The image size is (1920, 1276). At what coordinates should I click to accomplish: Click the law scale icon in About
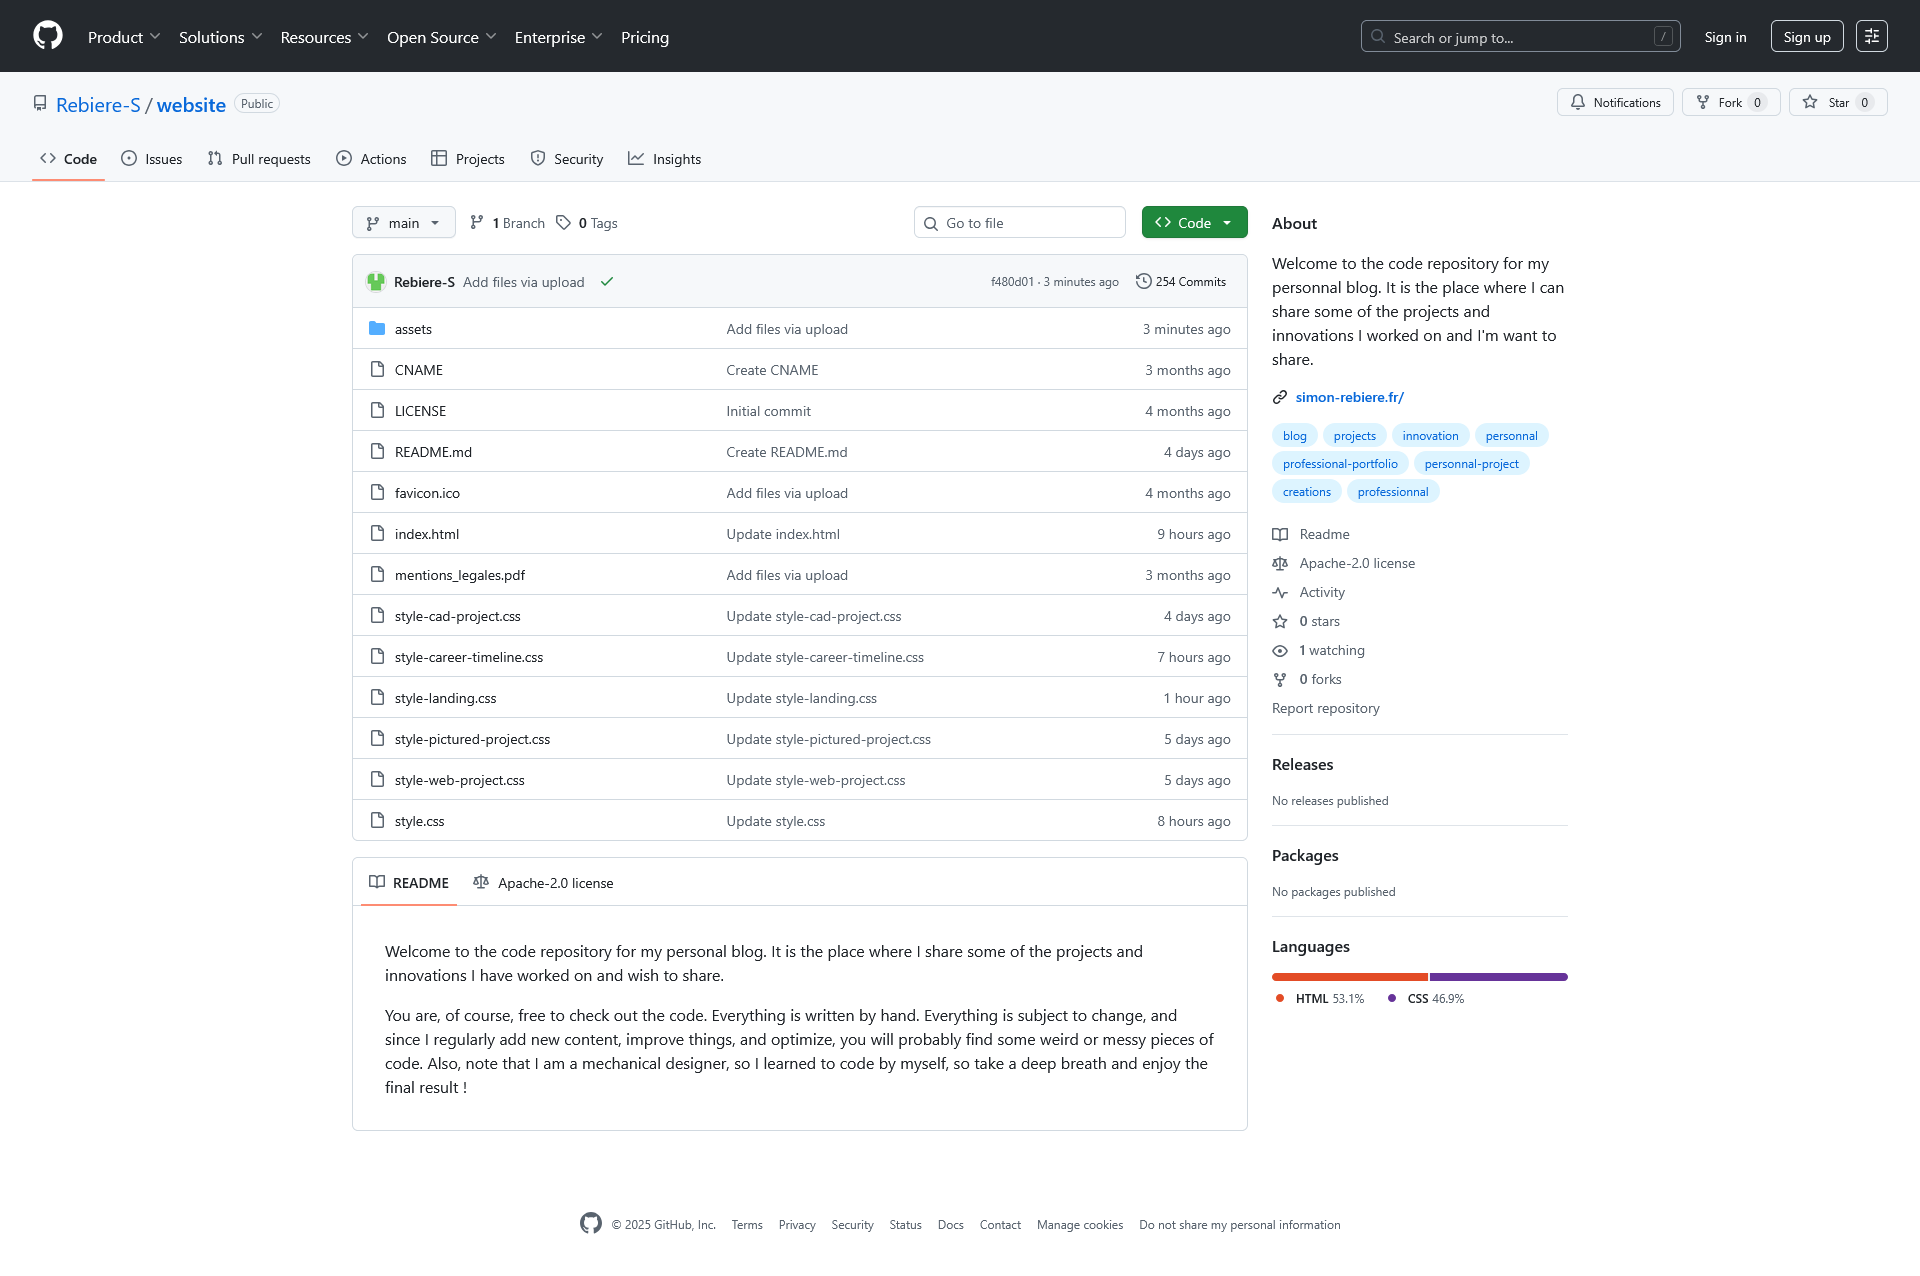point(1279,563)
